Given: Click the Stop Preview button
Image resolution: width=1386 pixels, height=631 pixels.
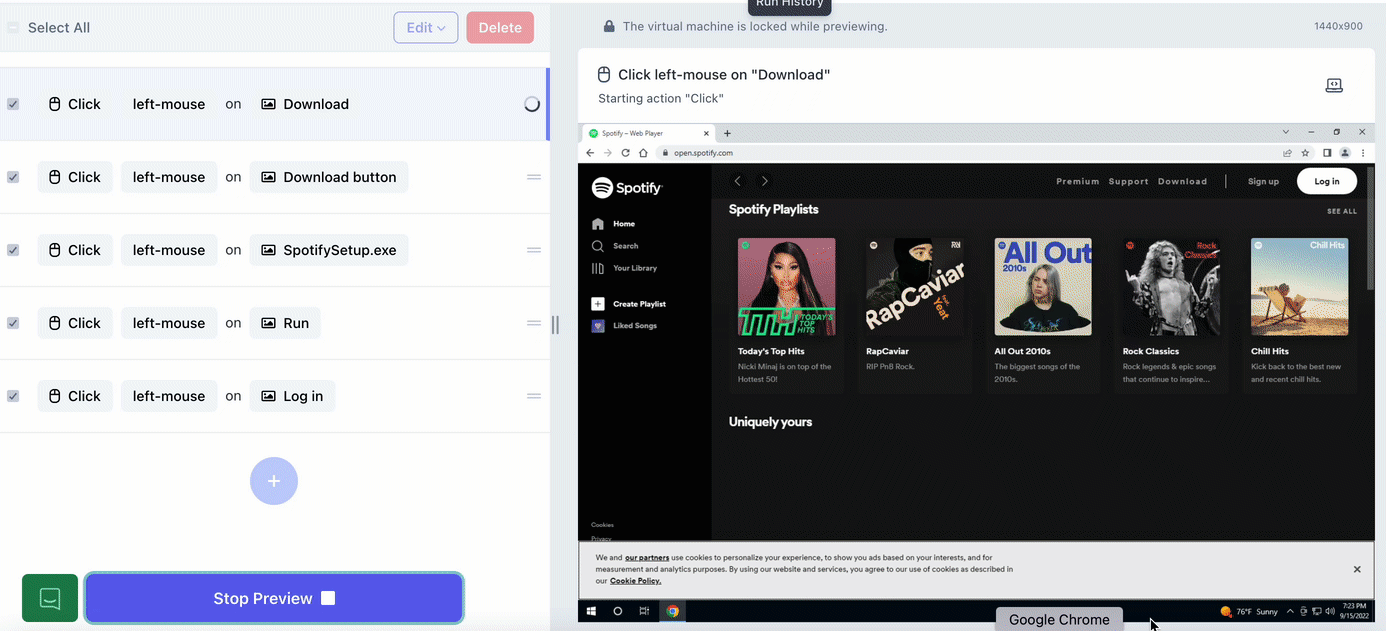Looking at the screenshot, I should click(x=274, y=598).
